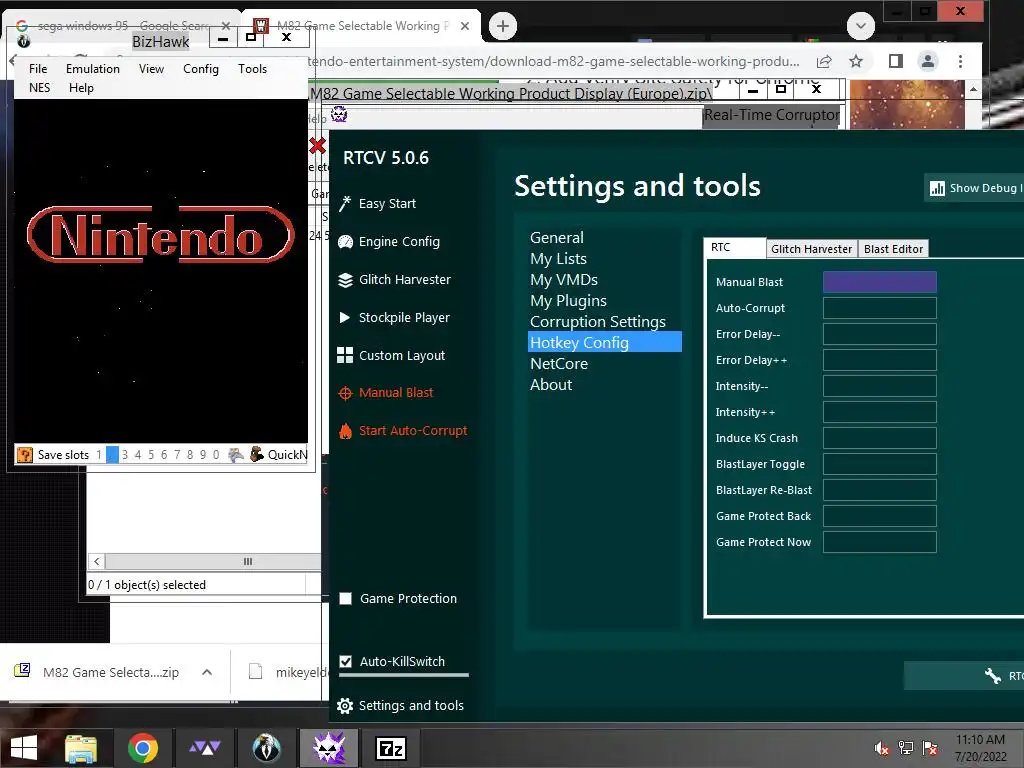
Task: Click the Start Auto-Corrupt flame icon
Action: [x=345, y=431]
